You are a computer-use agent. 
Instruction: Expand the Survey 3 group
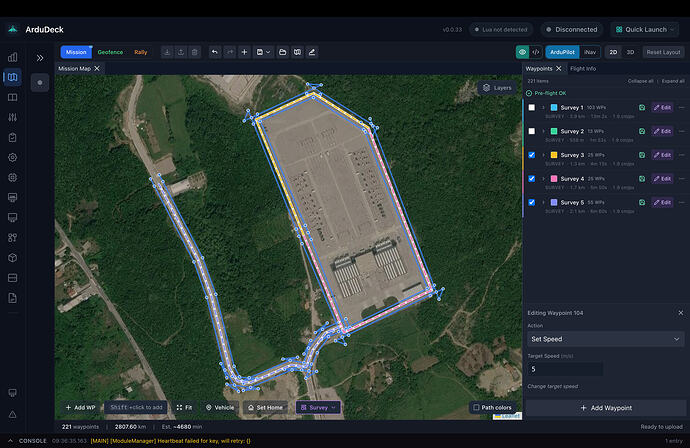pyautogui.click(x=543, y=155)
